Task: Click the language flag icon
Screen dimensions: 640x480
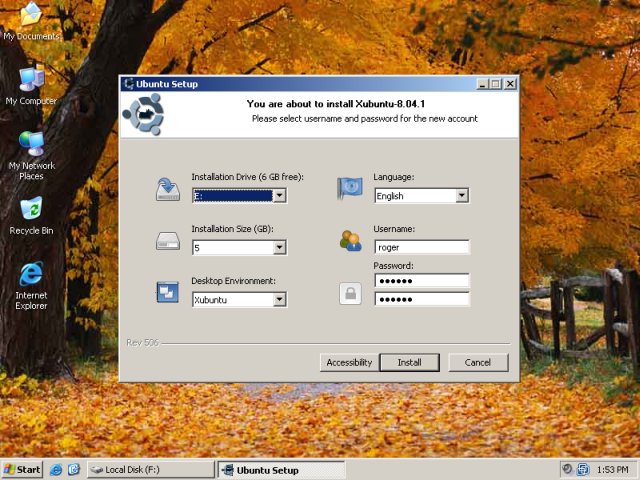Action: pyautogui.click(x=350, y=188)
